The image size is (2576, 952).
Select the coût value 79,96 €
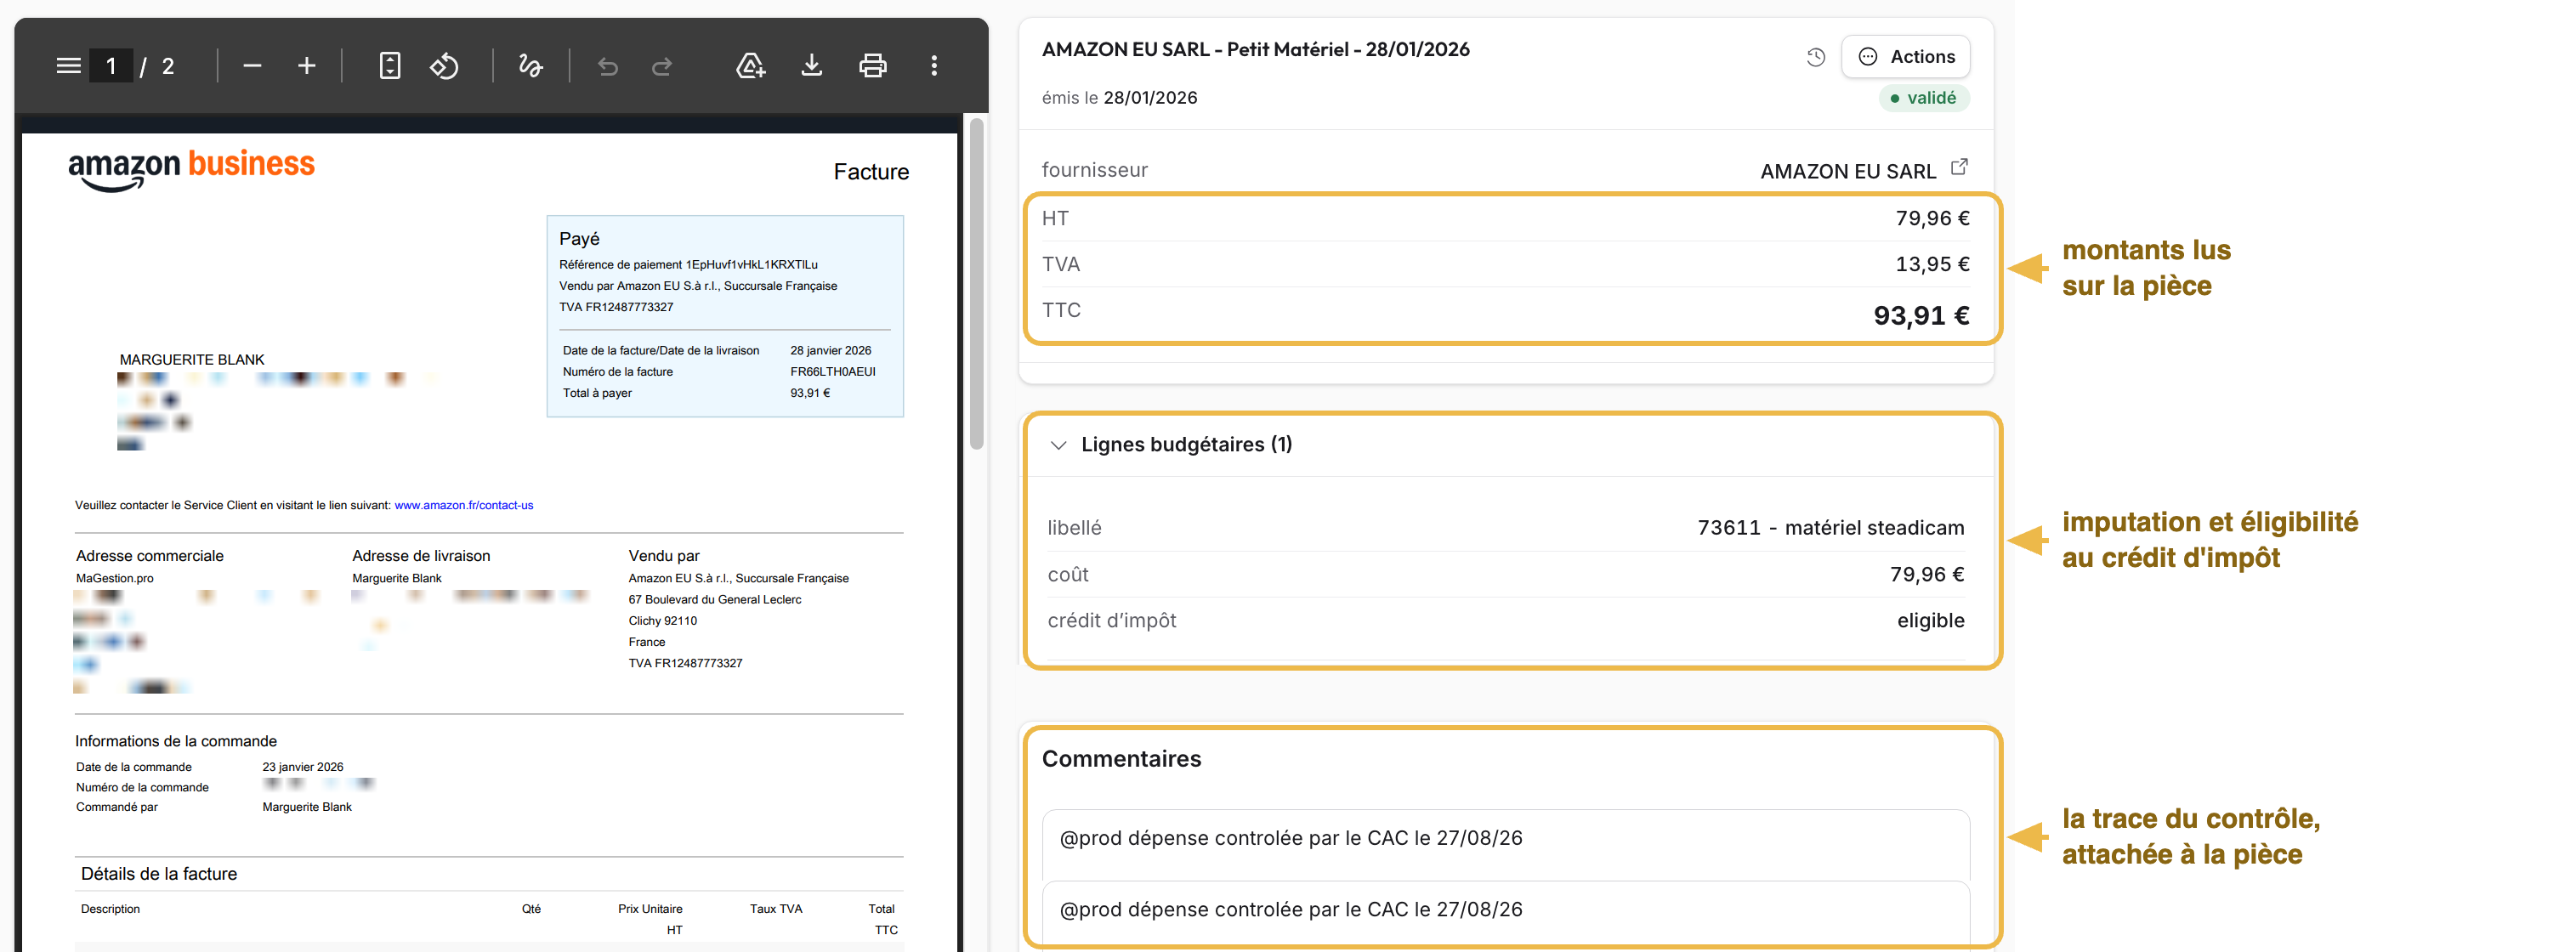1927,575
